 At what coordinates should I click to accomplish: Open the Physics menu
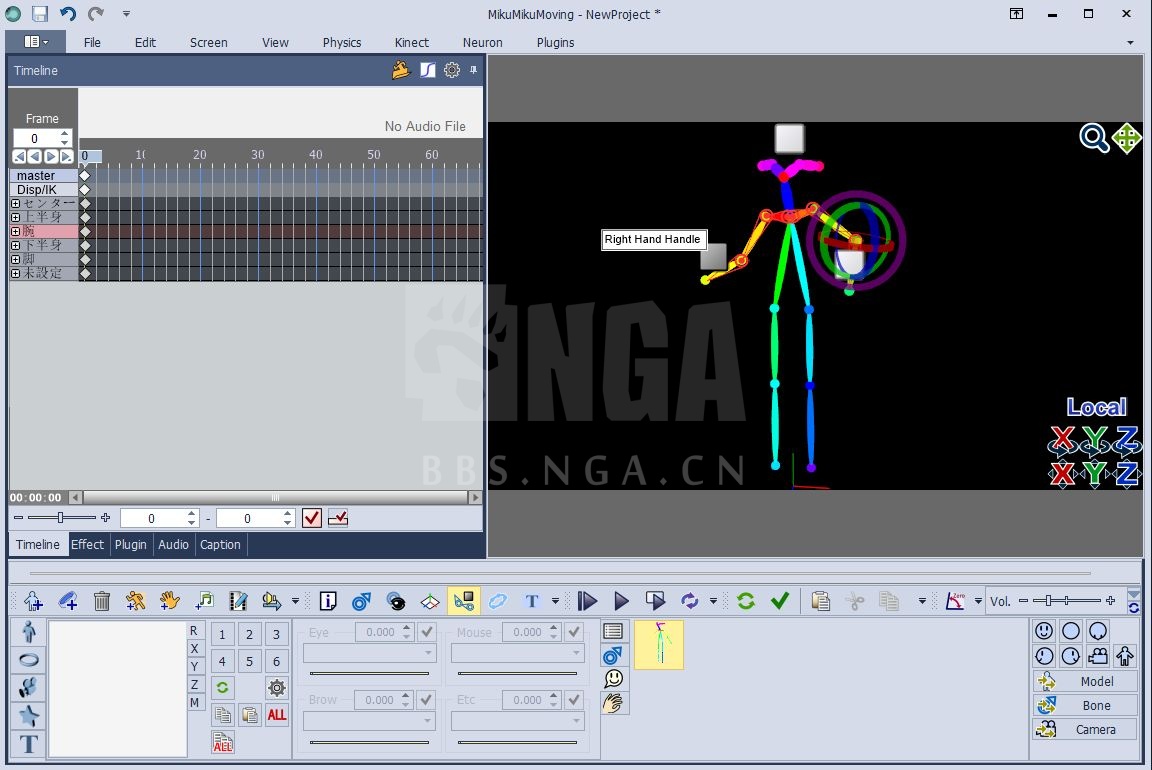341,42
